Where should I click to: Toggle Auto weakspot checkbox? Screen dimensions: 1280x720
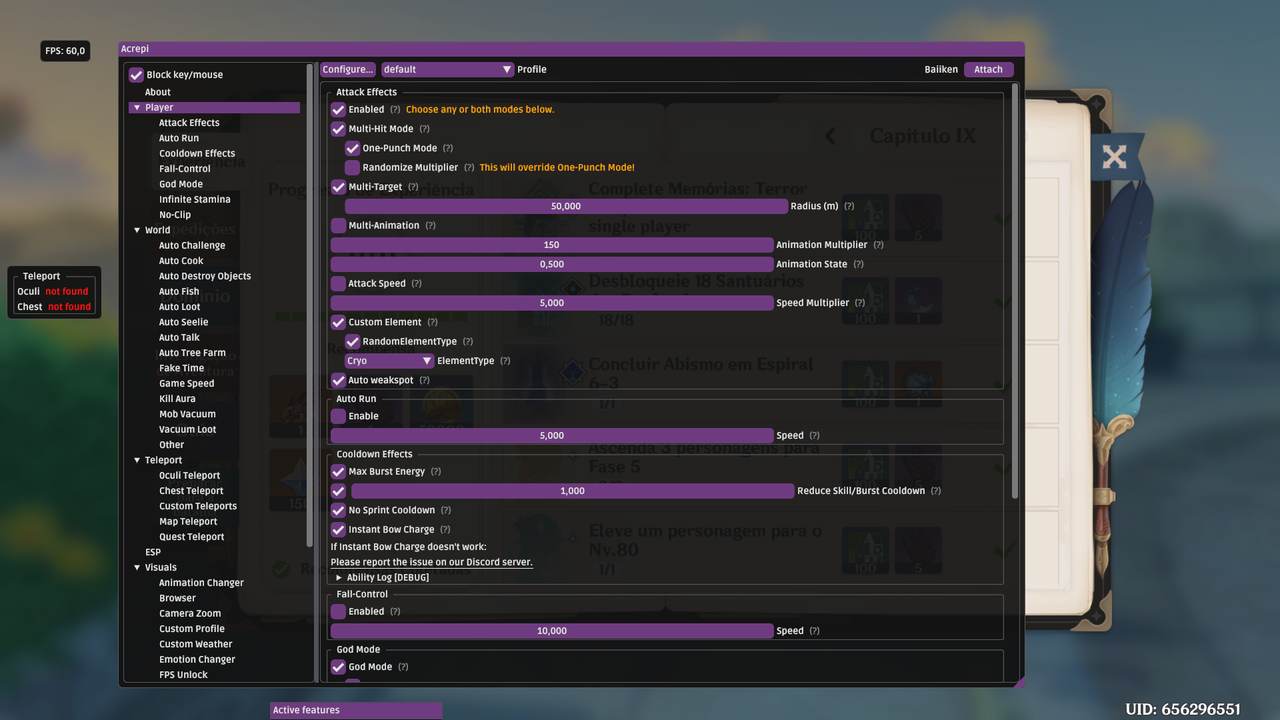338,380
